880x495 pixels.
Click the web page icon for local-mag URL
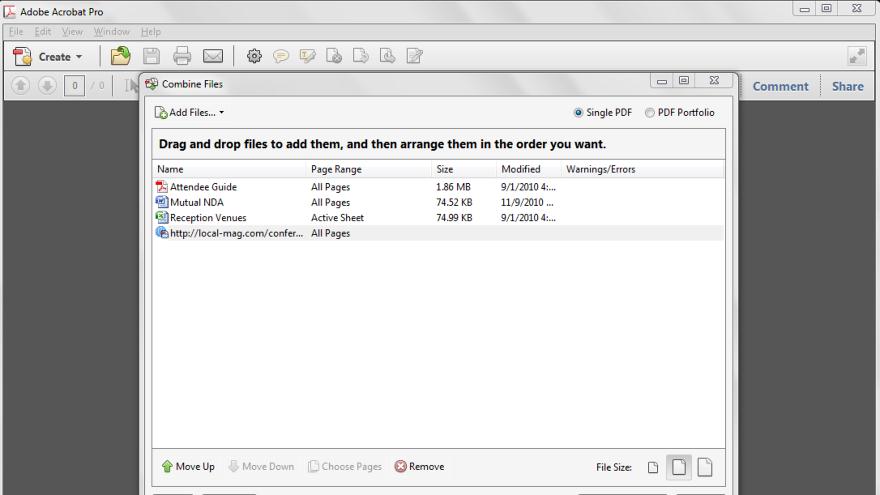162,232
